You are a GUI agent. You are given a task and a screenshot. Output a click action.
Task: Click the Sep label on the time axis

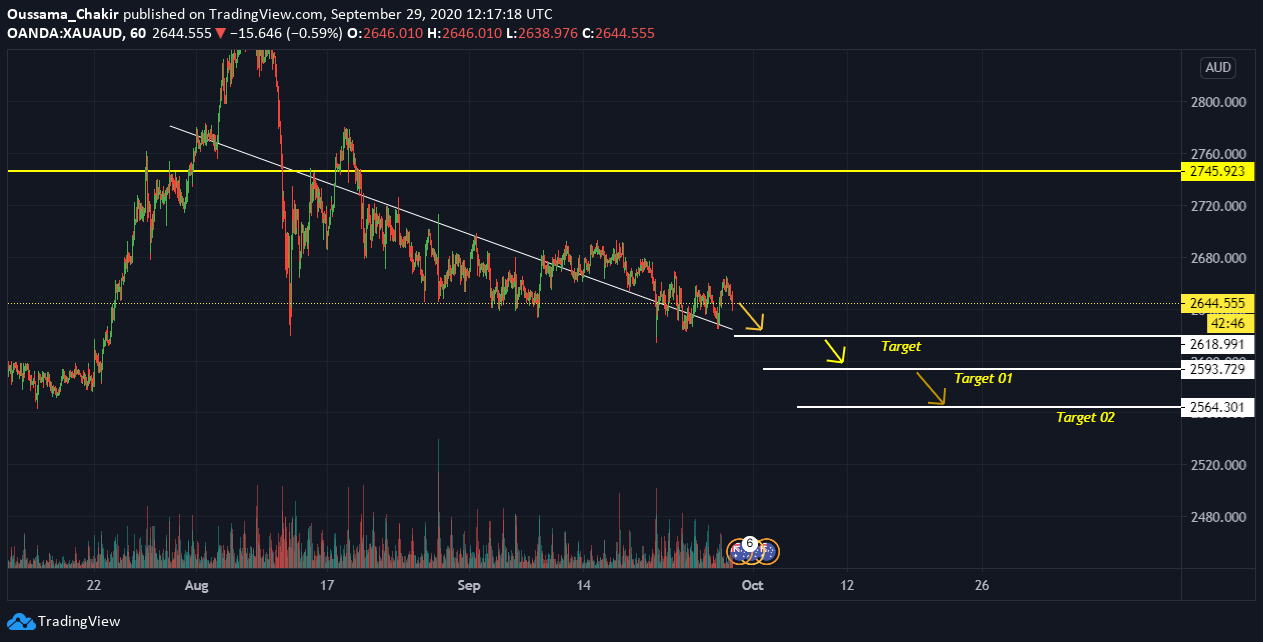click(x=468, y=586)
